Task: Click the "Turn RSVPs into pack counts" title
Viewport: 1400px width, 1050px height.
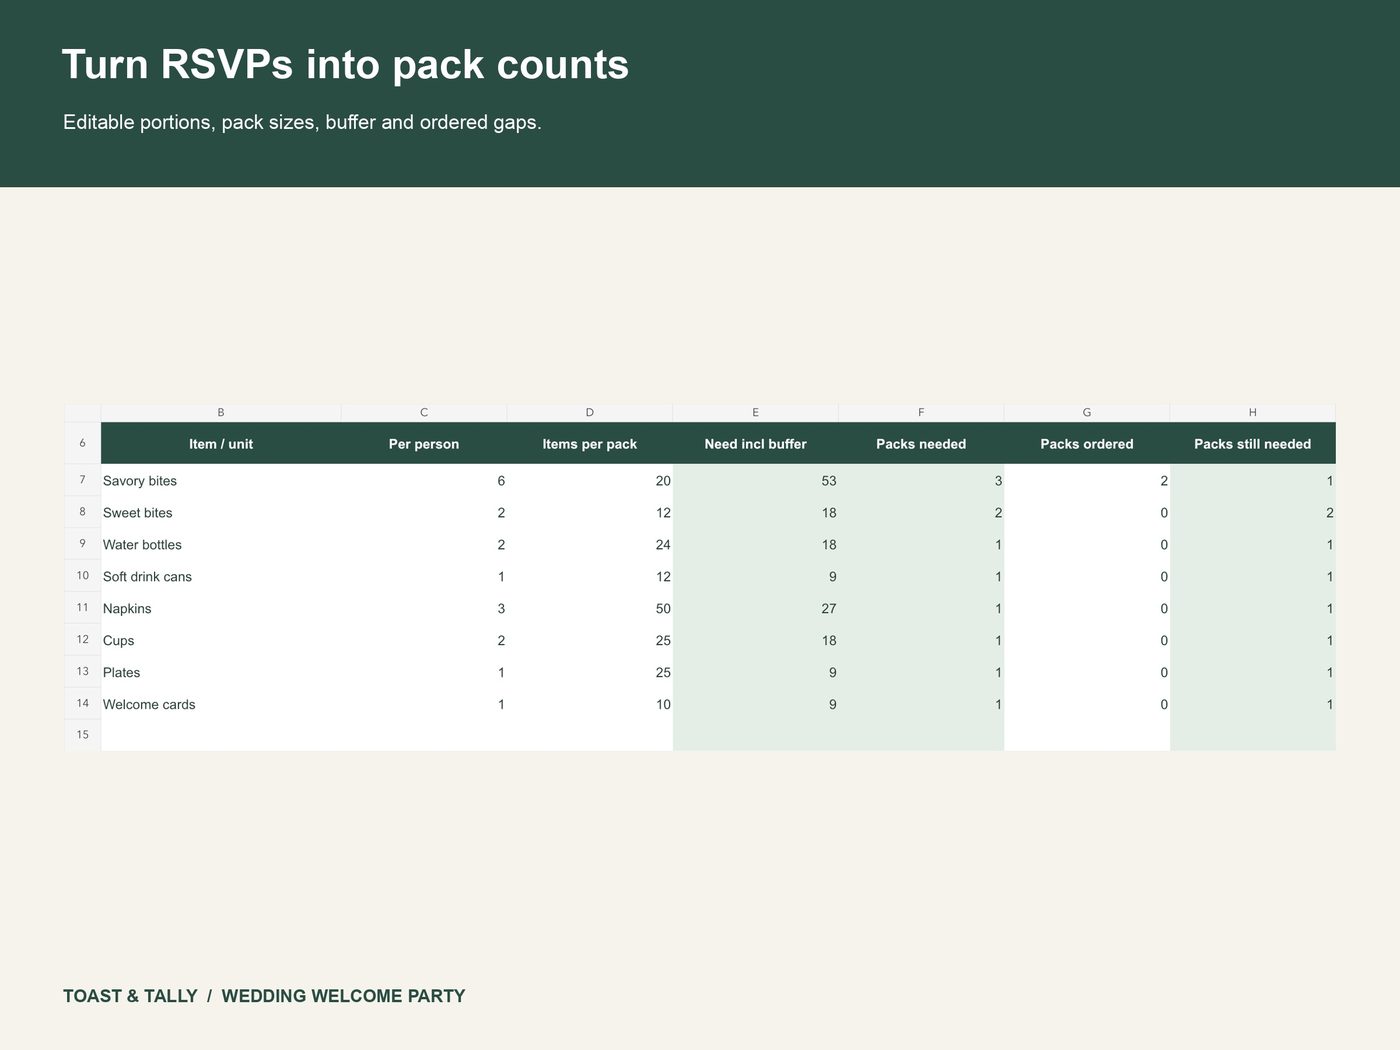Action: coord(345,65)
